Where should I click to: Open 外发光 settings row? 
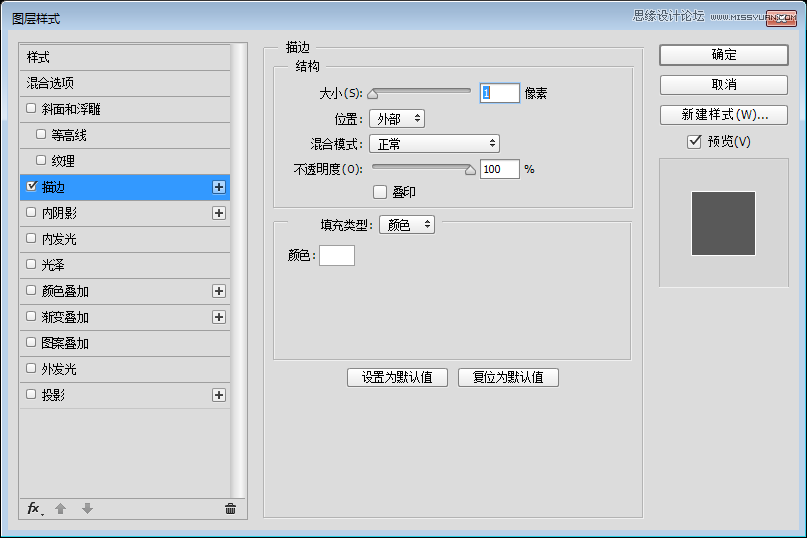coord(125,369)
